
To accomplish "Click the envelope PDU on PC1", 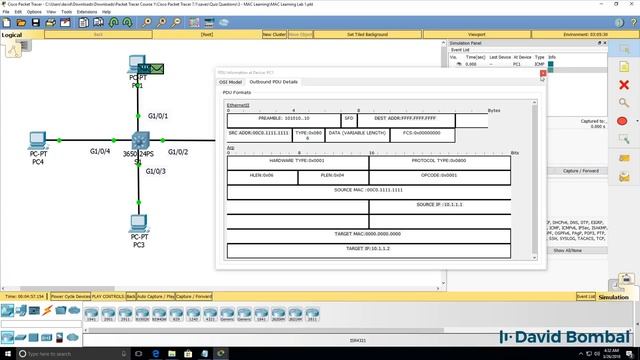I will 157,69.
